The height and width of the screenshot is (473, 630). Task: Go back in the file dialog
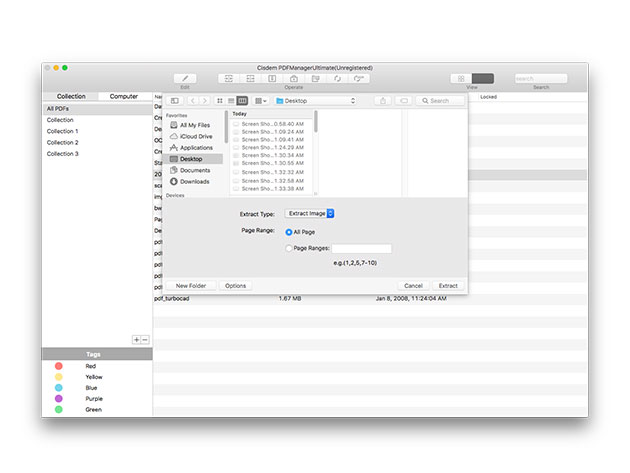193,101
